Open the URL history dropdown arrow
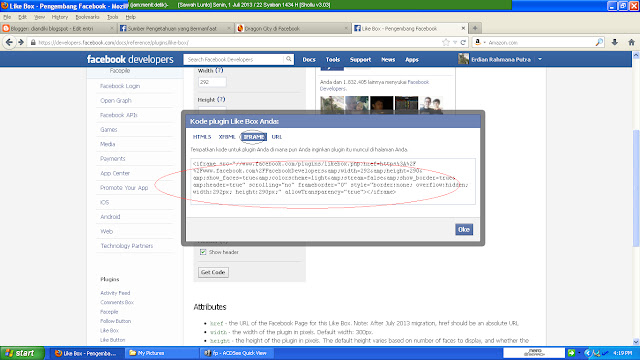Viewport: 640px width, 360px height. (x=455, y=42)
